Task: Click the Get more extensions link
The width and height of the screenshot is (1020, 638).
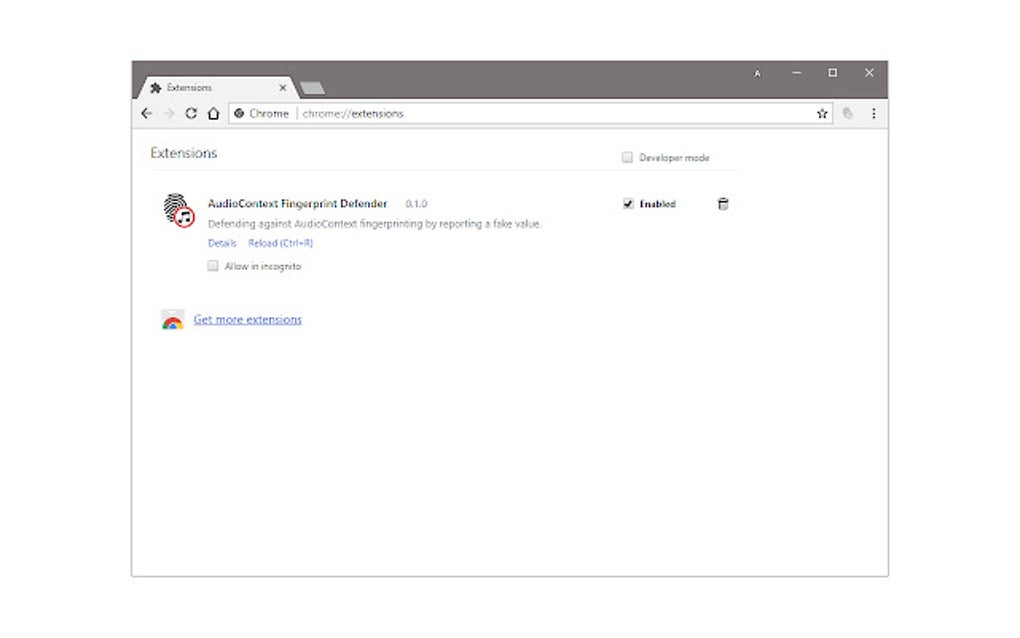Action: (247, 319)
